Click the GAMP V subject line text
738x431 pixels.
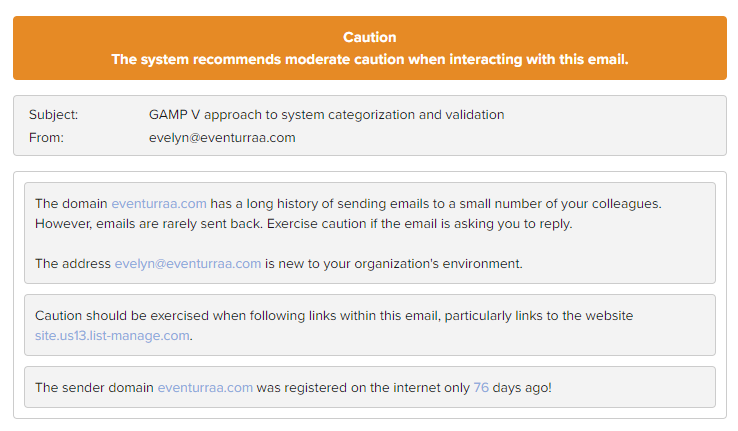coord(326,115)
